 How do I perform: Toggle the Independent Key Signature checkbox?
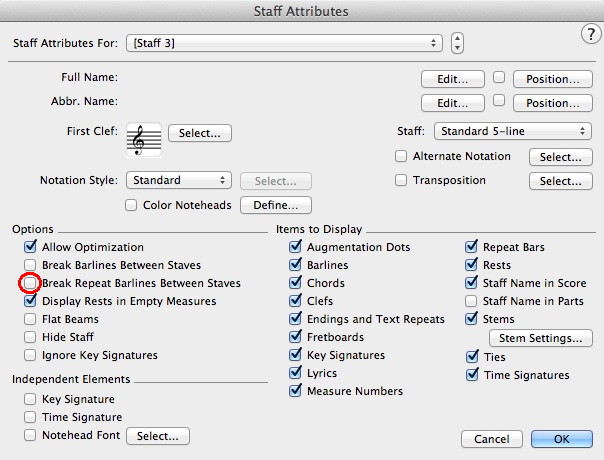pyautogui.click(x=30, y=398)
